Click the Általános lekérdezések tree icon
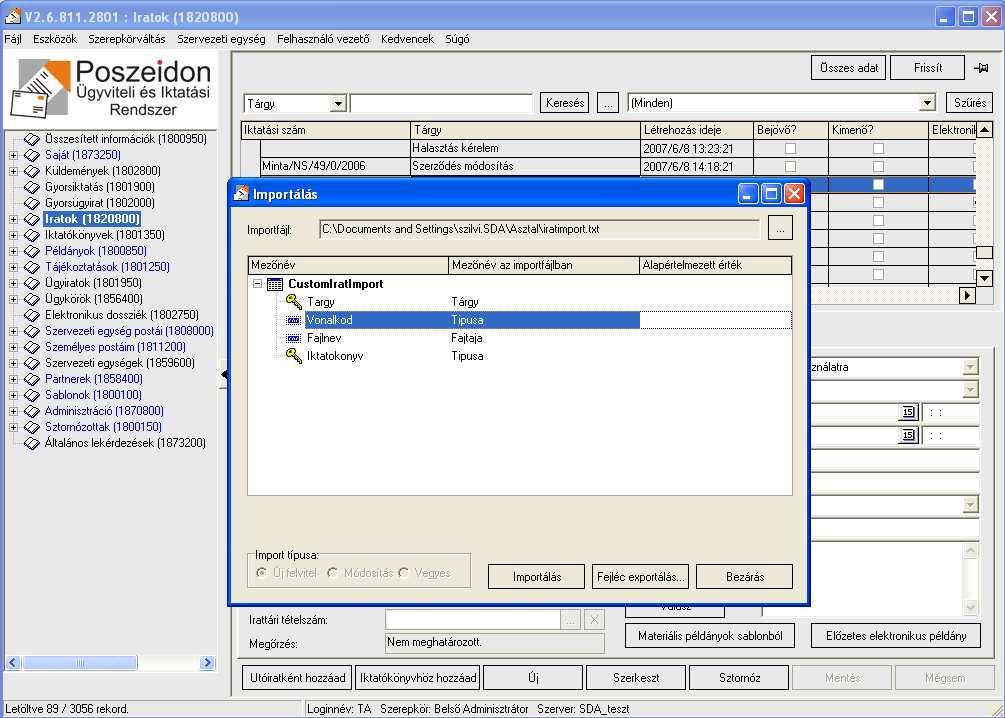Image resolution: width=1005 pixels, height=718 pixels. pos(32,443)
